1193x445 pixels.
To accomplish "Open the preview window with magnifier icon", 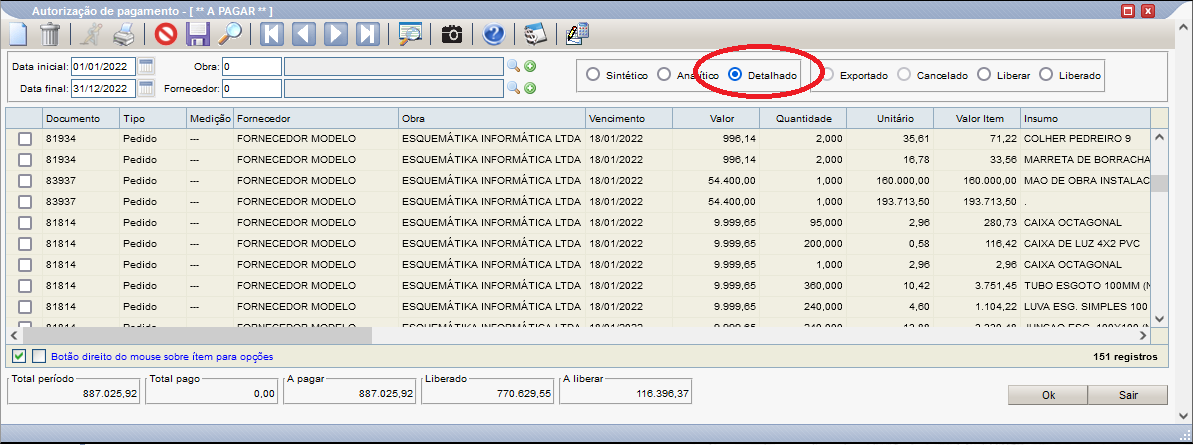I will pyautogui.click(x=410, y=34).
